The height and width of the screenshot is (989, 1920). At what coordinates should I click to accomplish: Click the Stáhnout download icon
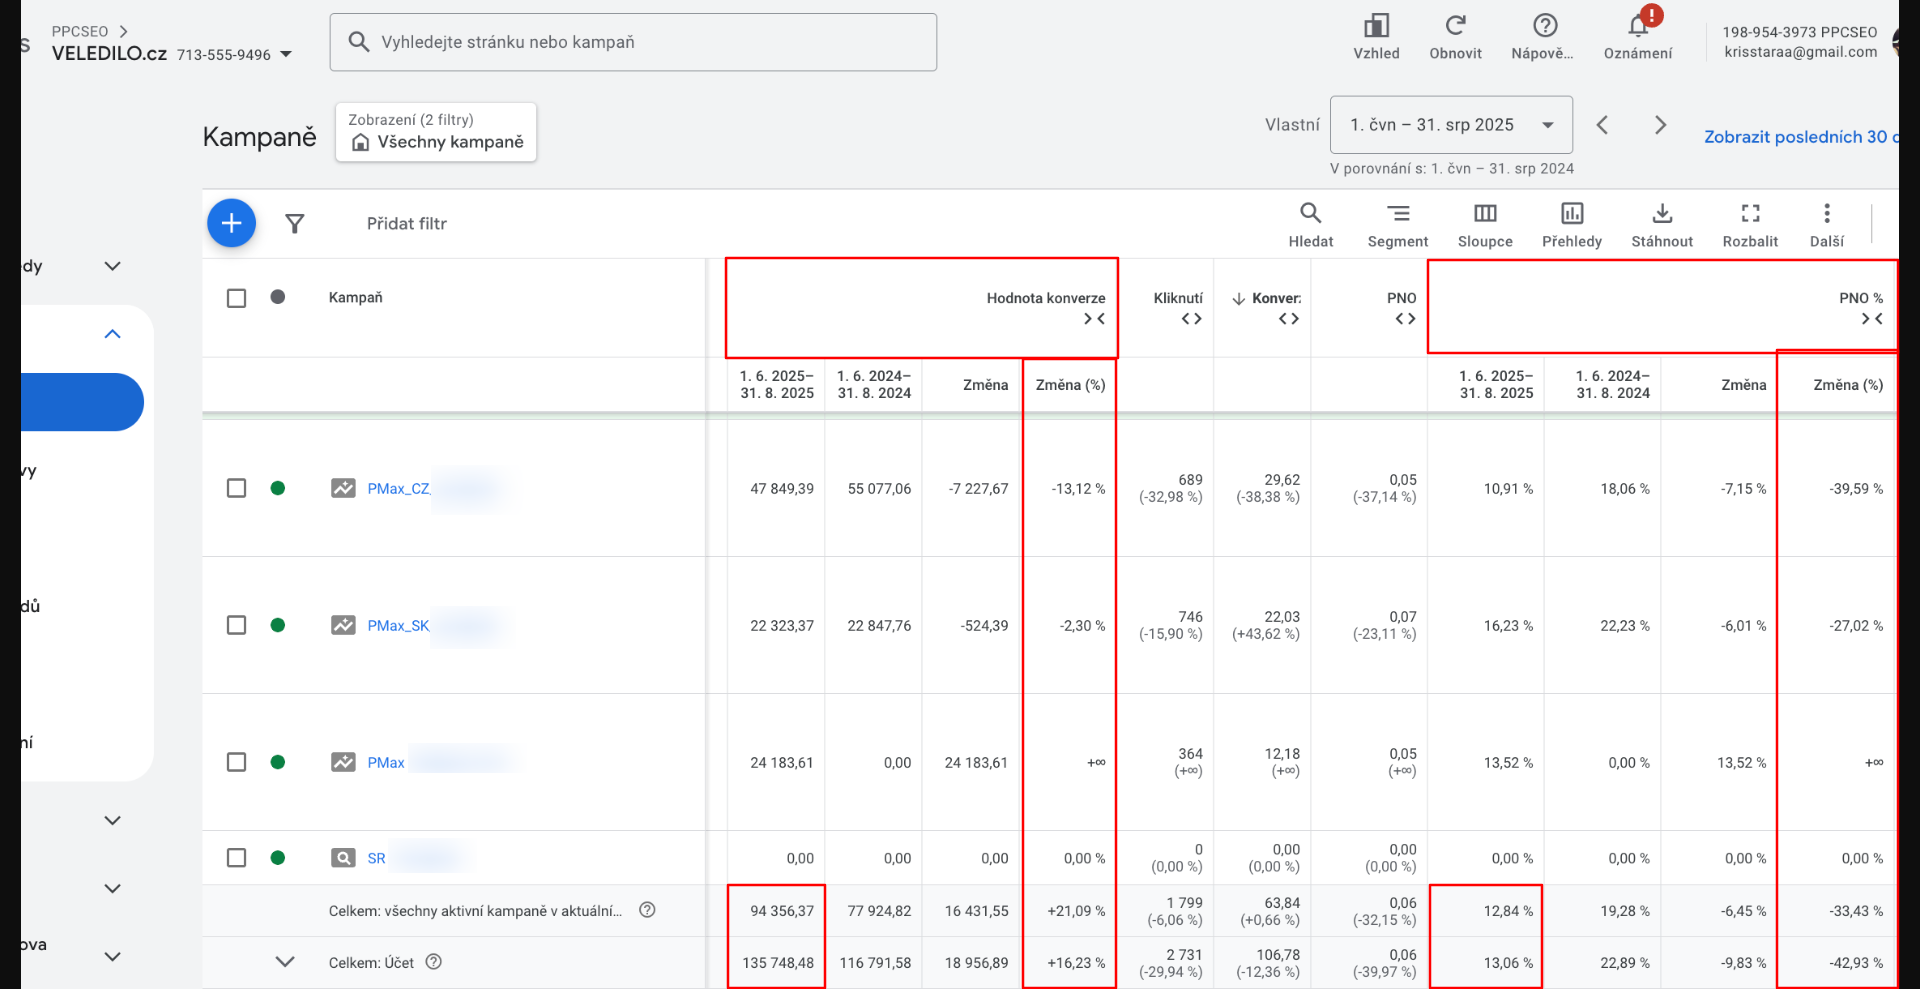point(1661,224)
